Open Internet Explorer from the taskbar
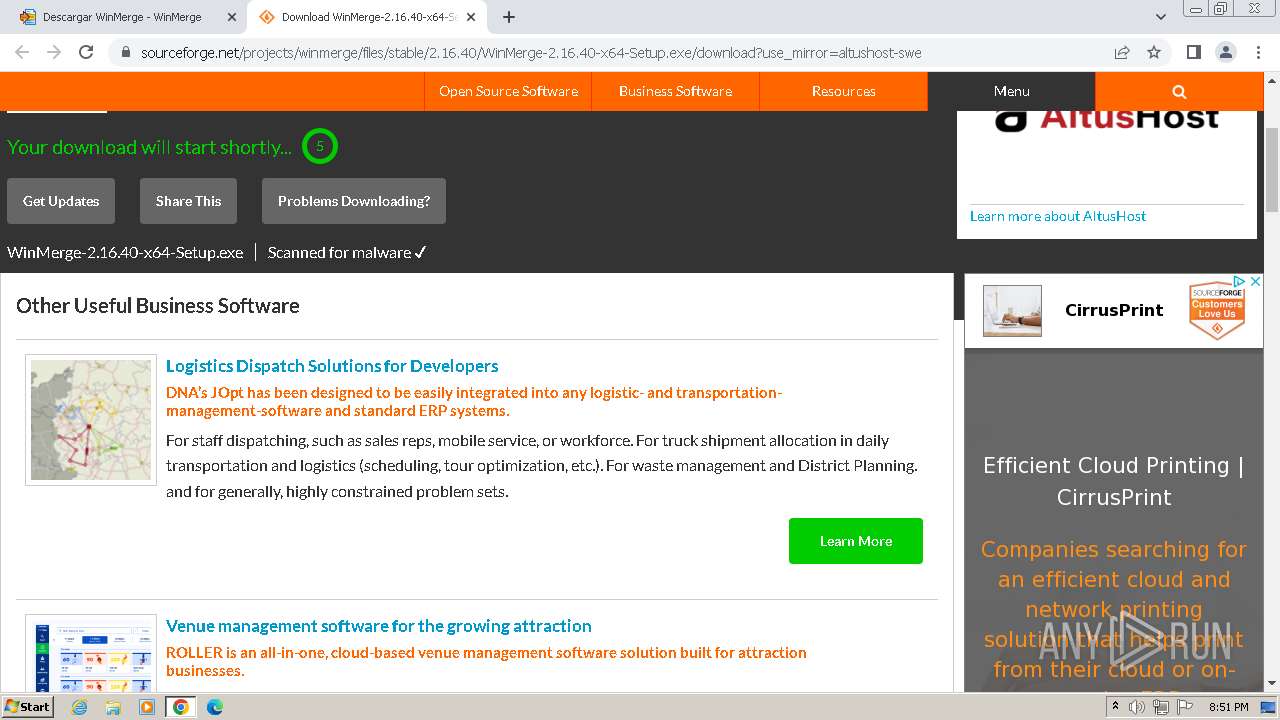Viewport: 1280px width, 720px height. 79,707
